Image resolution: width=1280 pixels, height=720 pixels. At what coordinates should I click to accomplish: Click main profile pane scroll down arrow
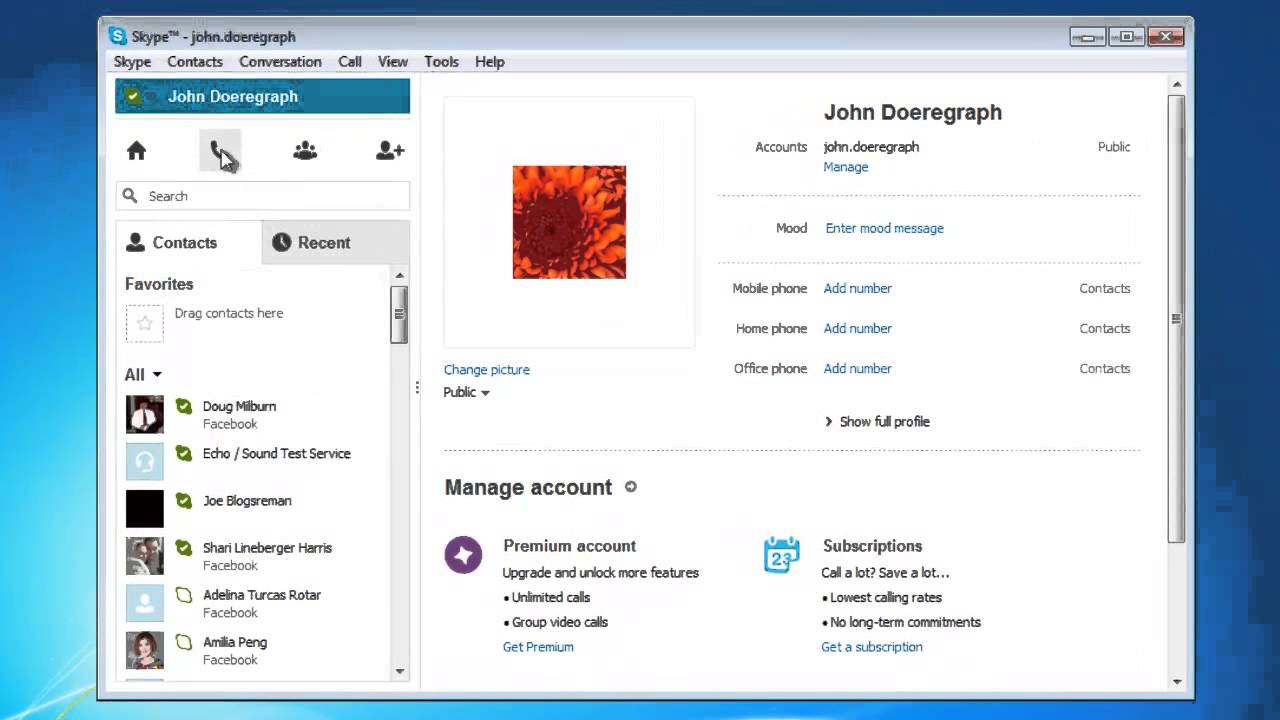pos(1177,682)
